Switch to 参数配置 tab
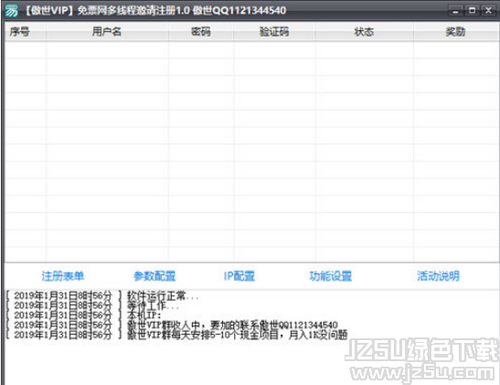The image size is (500, 385). point(155,276)
